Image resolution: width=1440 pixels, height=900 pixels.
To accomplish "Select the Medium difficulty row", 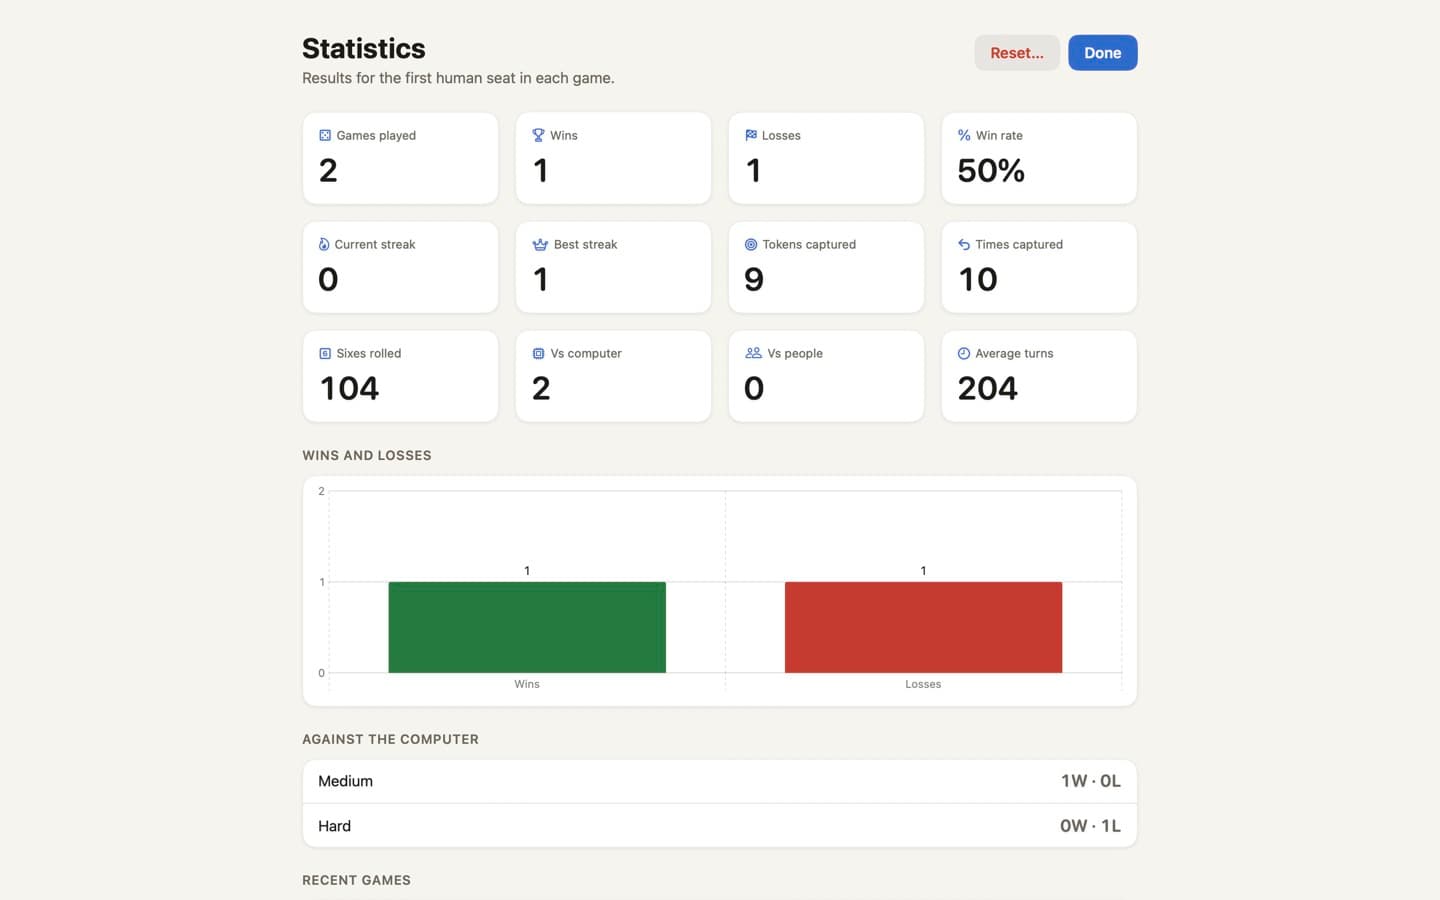I will point(720,781).
